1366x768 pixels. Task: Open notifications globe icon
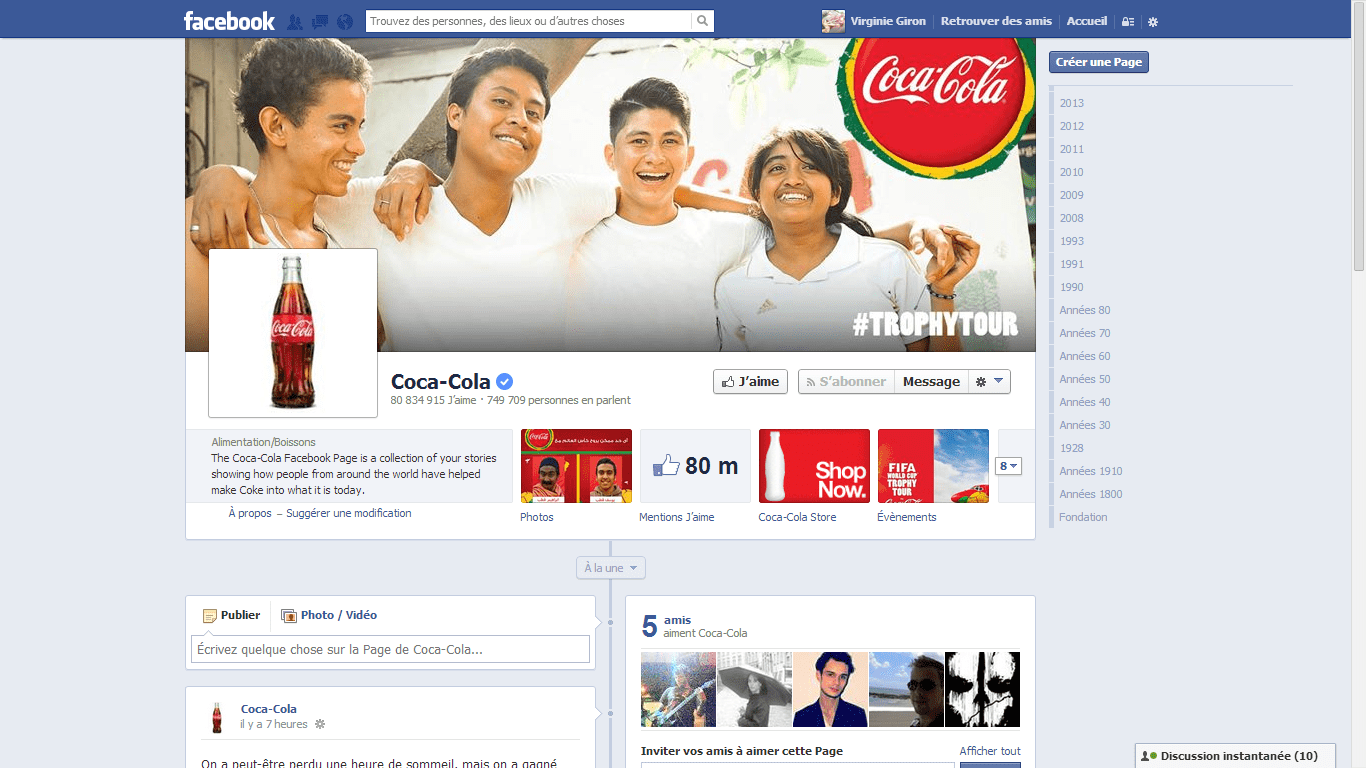pos(345,21)
